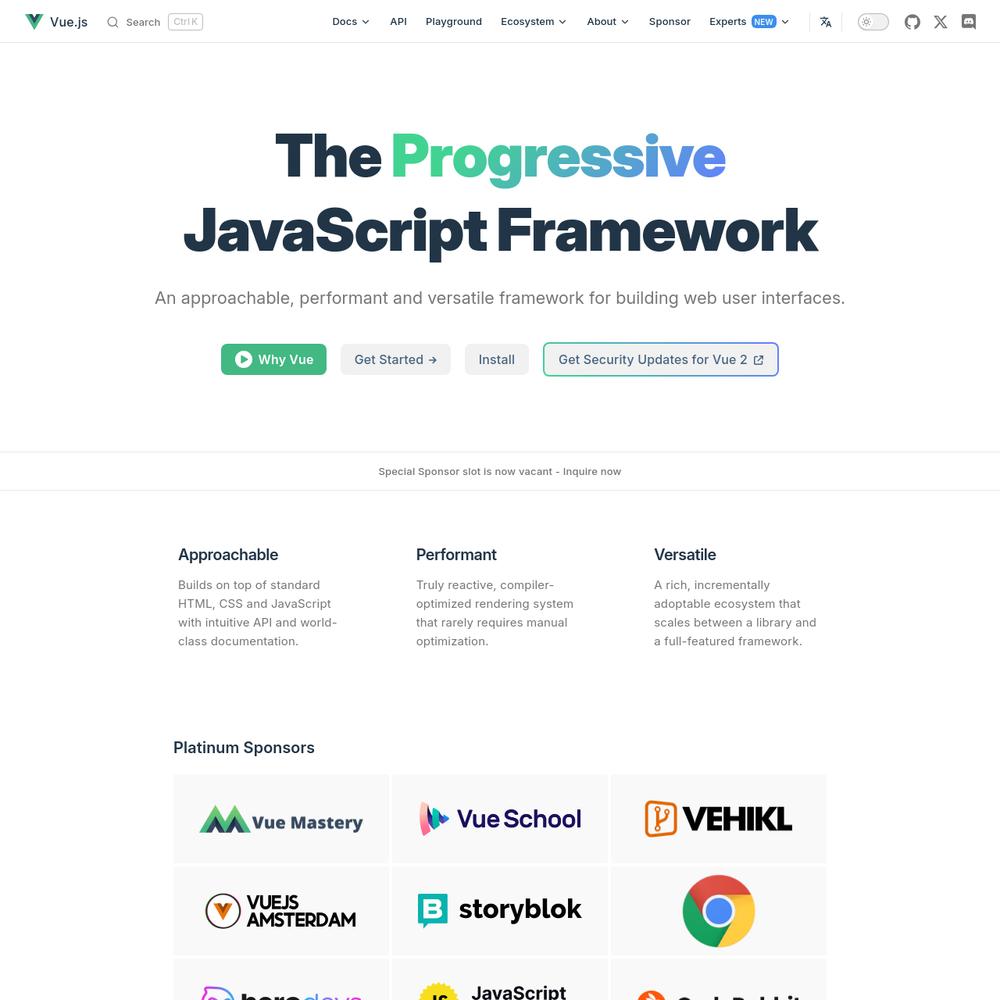Click the Approachable heading
Image resolution: width=1000 pixels, height=1000 pixels.
click(228, 555)
